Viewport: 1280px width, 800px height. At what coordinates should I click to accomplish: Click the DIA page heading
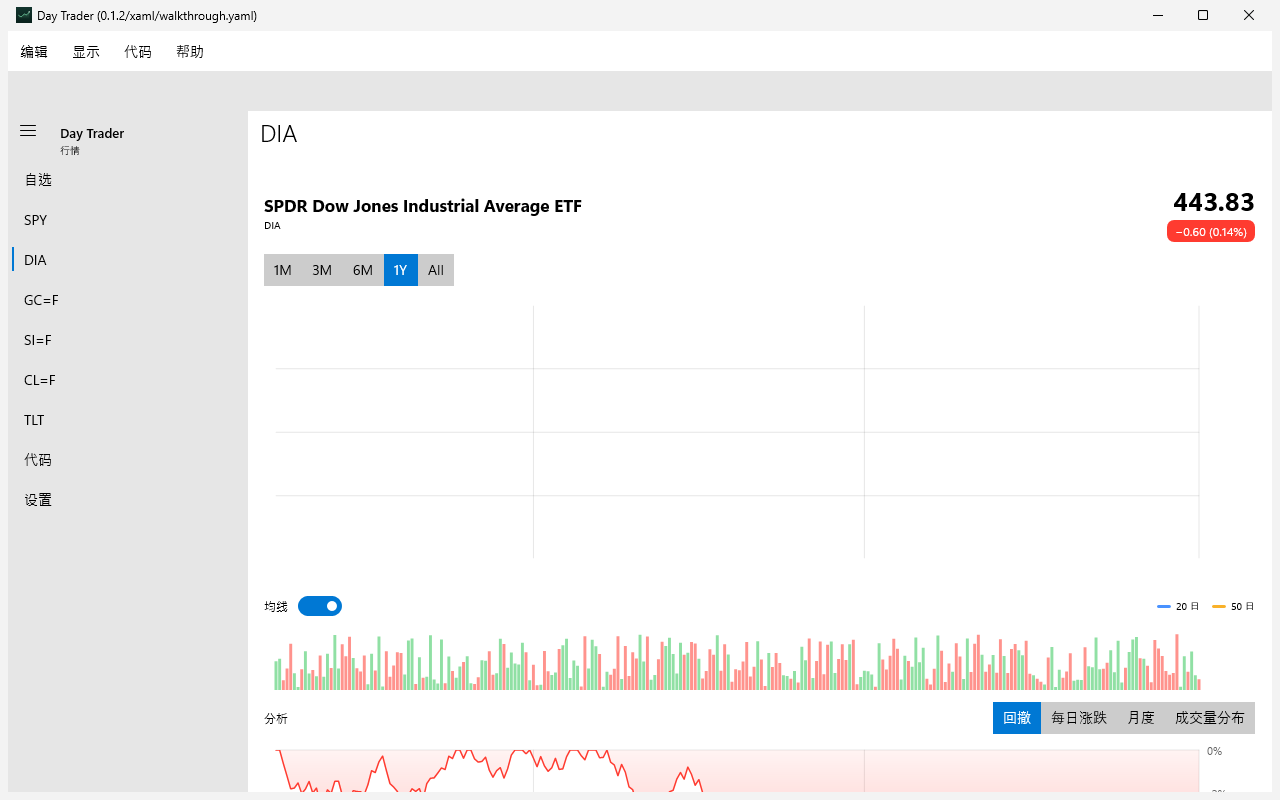(279, 134)
